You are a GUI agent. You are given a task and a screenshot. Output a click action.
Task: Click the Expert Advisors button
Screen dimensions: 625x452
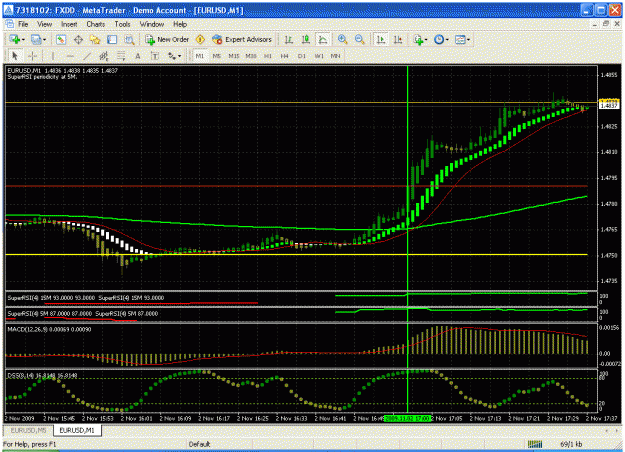tap(242, 39)
